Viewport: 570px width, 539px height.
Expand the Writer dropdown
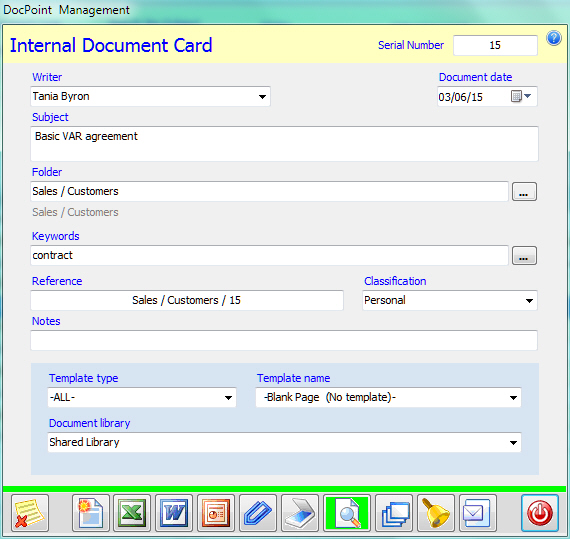pyautogui.click(x=262, y=97)
